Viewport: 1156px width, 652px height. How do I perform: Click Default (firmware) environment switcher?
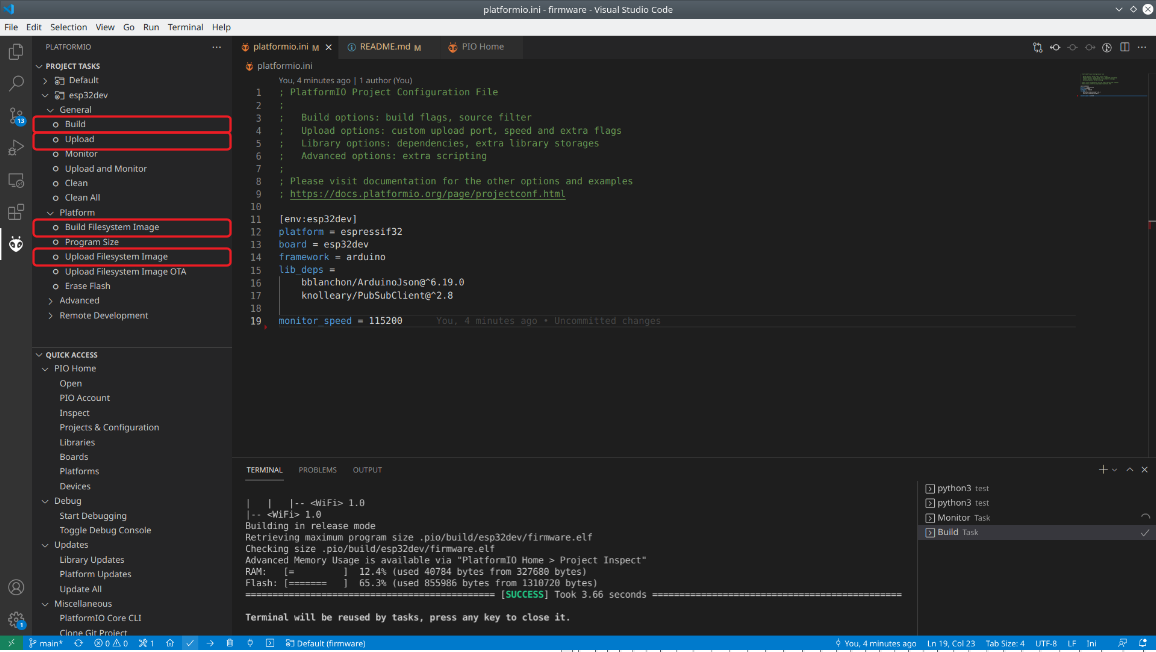[x=325, y=643]
